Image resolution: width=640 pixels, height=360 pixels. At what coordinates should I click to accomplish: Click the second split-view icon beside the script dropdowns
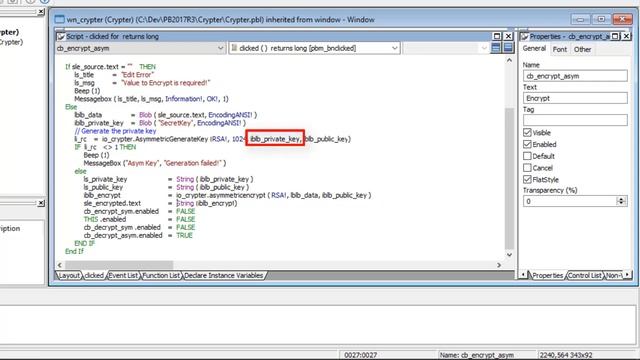click(x=508, y=48)
